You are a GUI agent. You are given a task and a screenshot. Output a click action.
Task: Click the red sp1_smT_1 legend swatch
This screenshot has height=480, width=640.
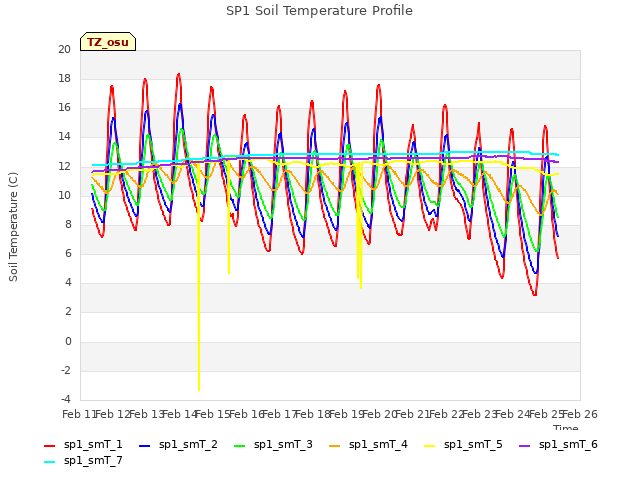pyautogui.click(x=49, y=446)
